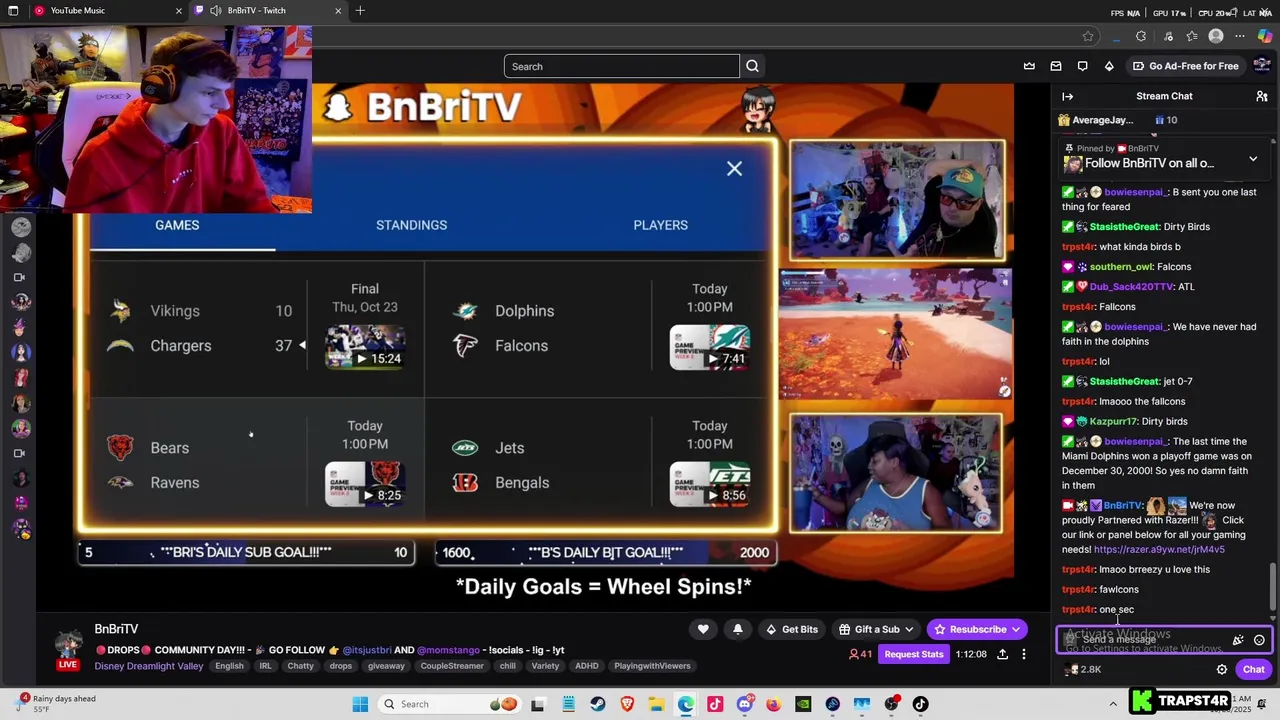Open the Resubscribe dropdown button
The height and width of the screenshot is (720, 1280).
click(x=977, y=629)
